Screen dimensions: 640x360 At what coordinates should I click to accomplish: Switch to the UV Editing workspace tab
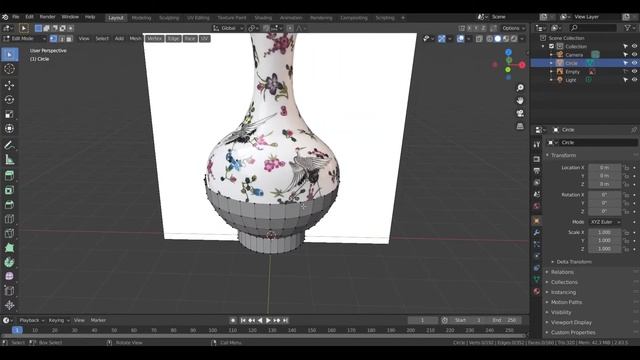click(x=198, y=18)
